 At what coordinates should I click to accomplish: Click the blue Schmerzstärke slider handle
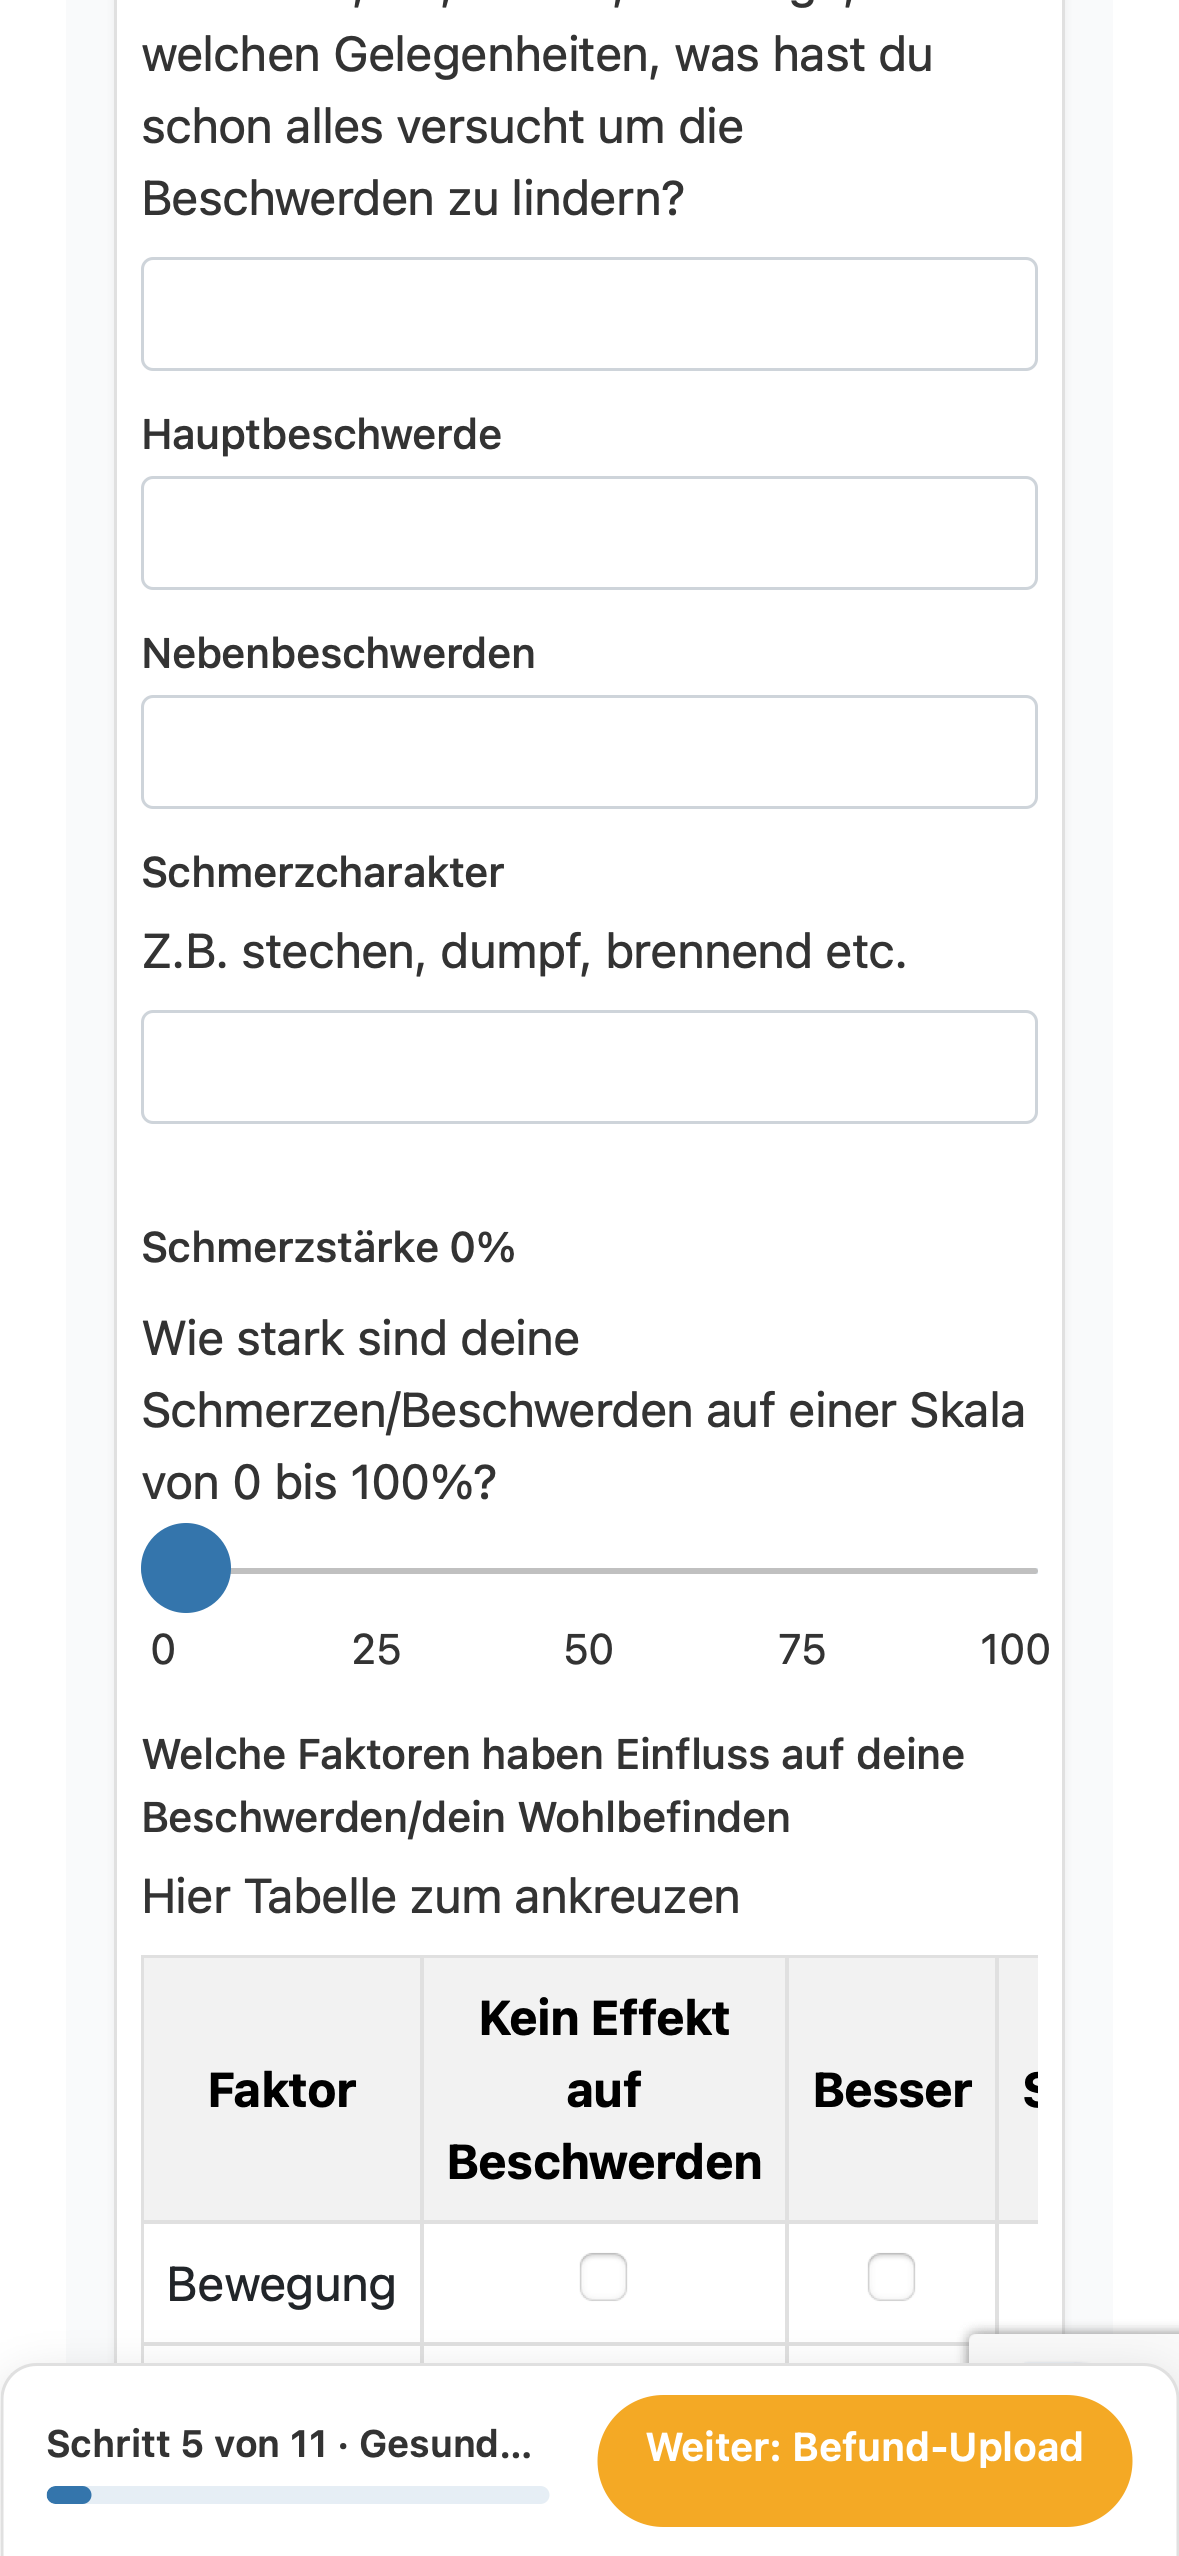point(186,1568)
